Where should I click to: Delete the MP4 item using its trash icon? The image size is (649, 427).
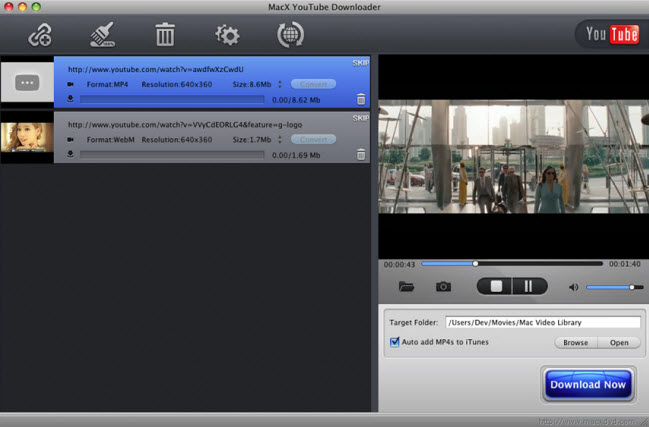click(361, 99)
